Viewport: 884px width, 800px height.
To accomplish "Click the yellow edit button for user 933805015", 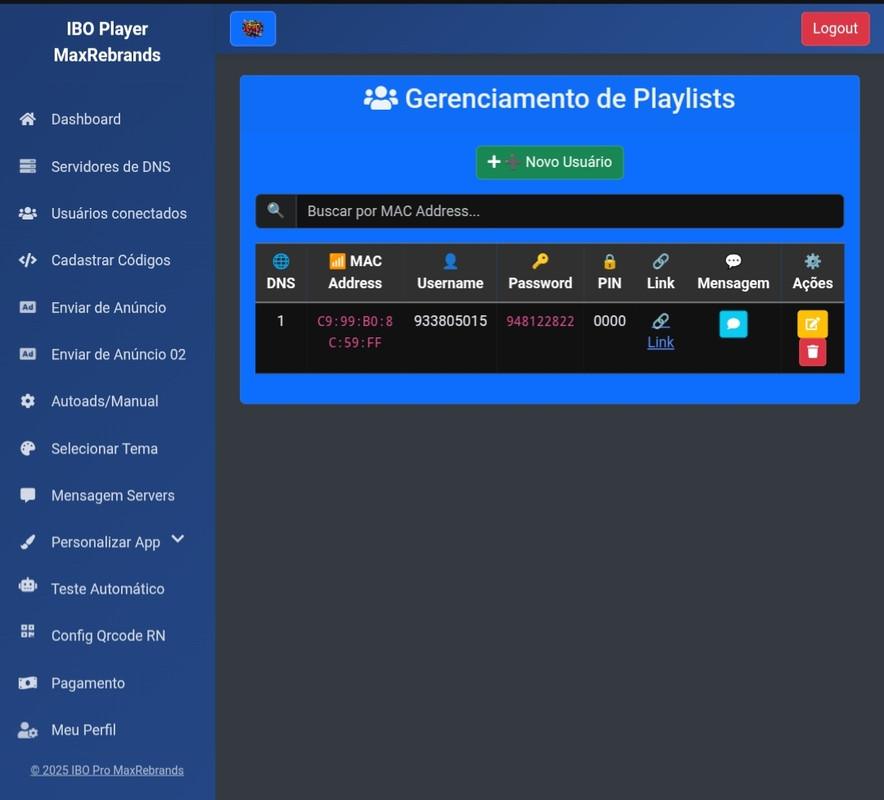I will click(x=812, y=324).
